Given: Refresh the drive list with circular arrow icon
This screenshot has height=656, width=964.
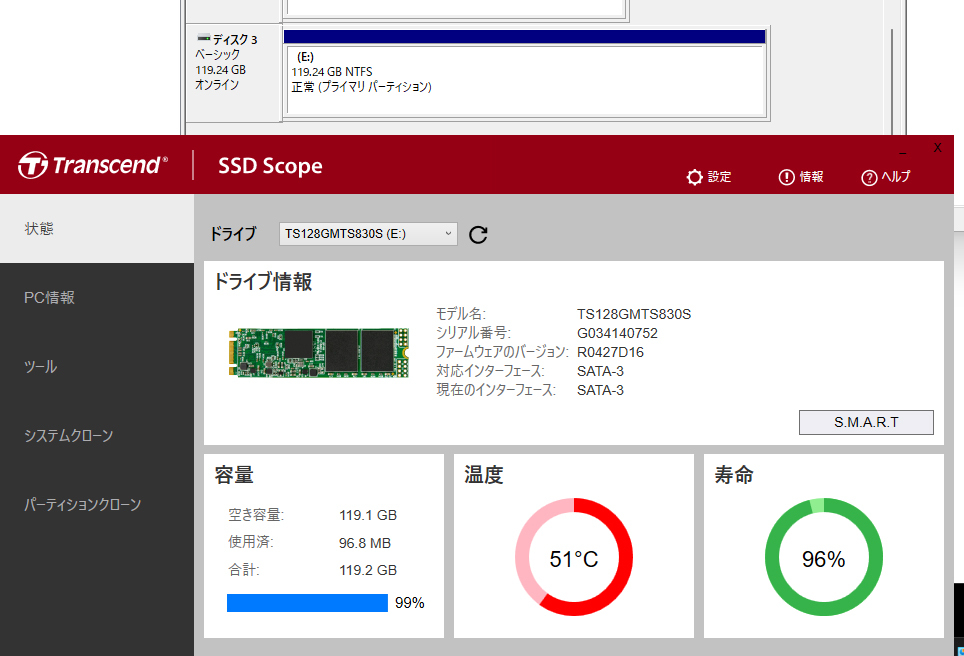Looking at the screenshot, I should (478, 233).
